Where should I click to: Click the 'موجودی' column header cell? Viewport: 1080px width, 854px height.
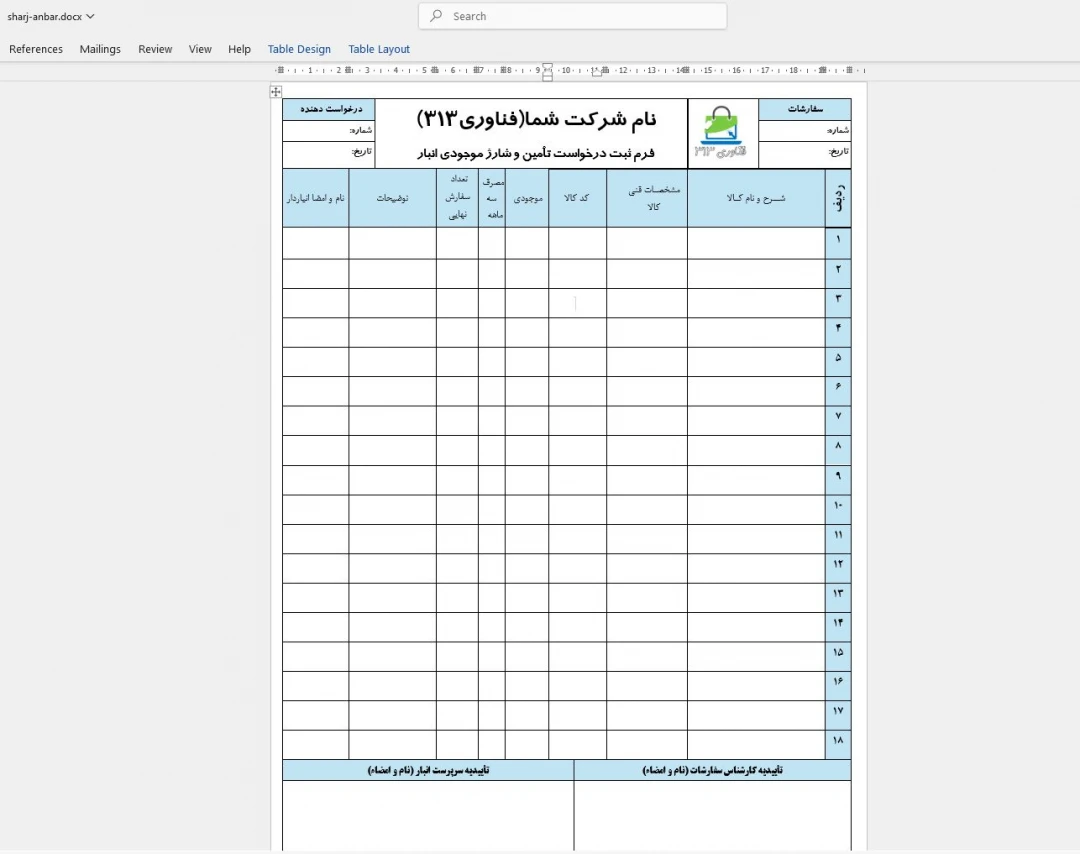(527, 198)
